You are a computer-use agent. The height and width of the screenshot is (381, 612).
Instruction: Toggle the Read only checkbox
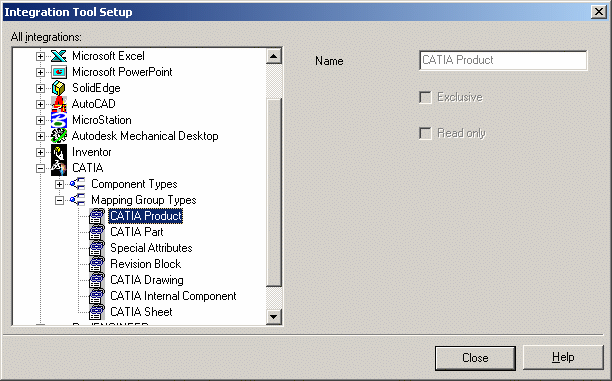(425, 133)
